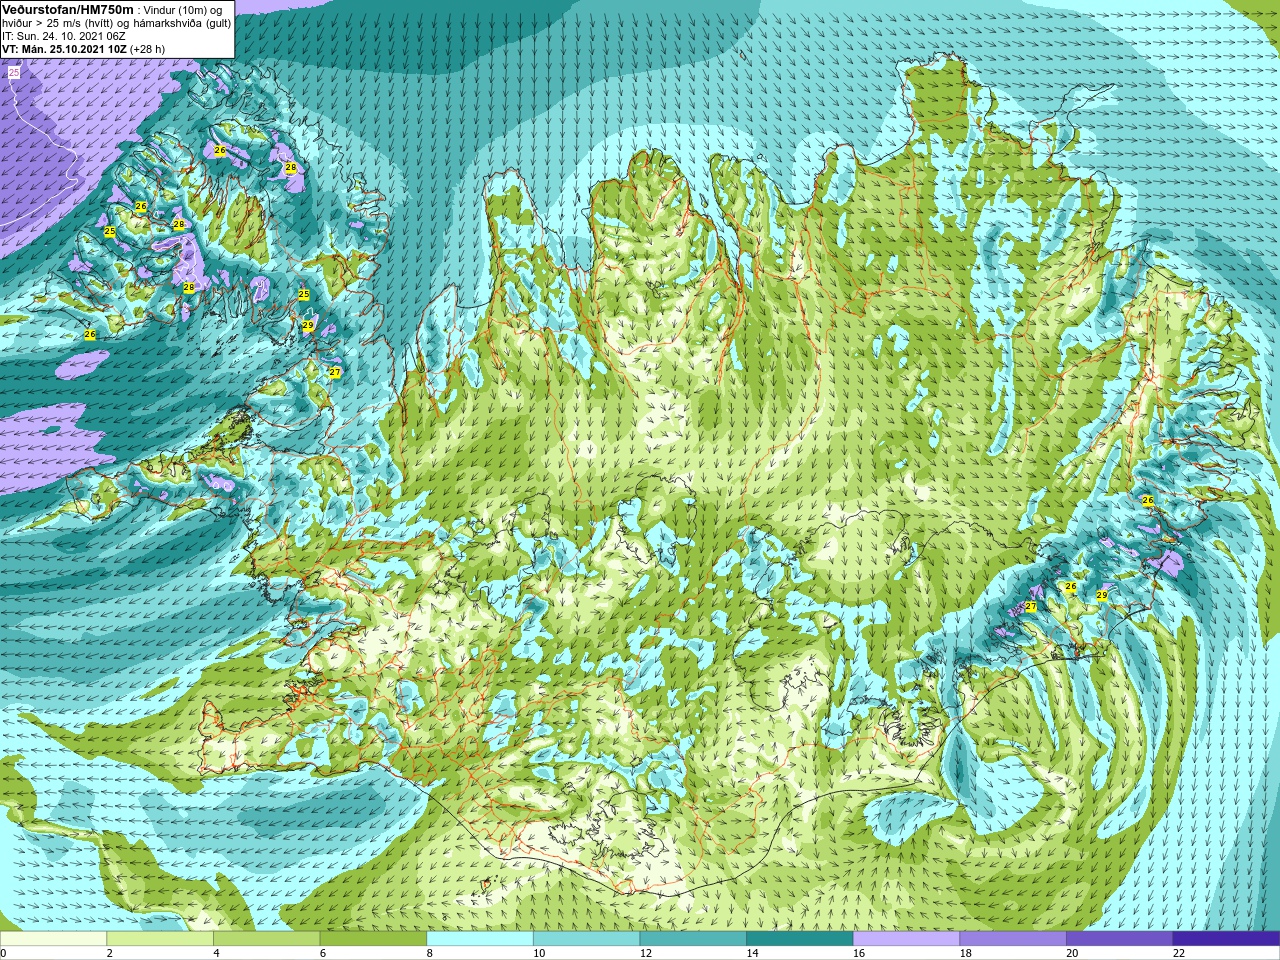Click the legend tick label '0'

(x=3, y=953)
